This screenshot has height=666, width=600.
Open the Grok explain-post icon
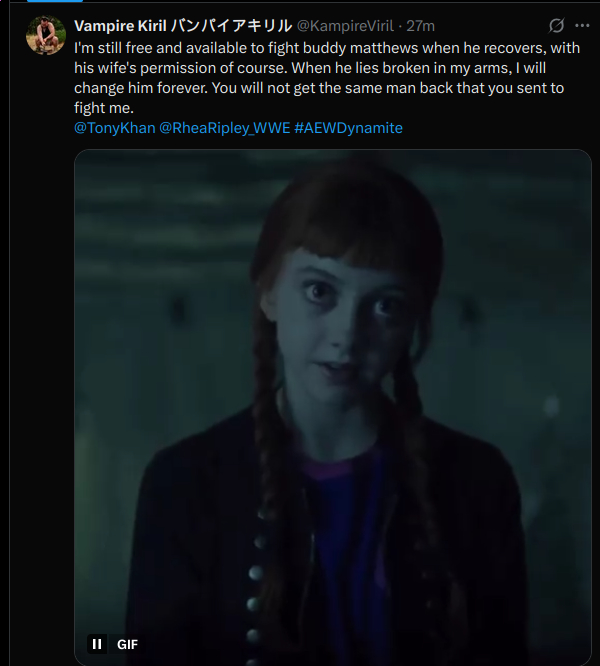[557, 25]
